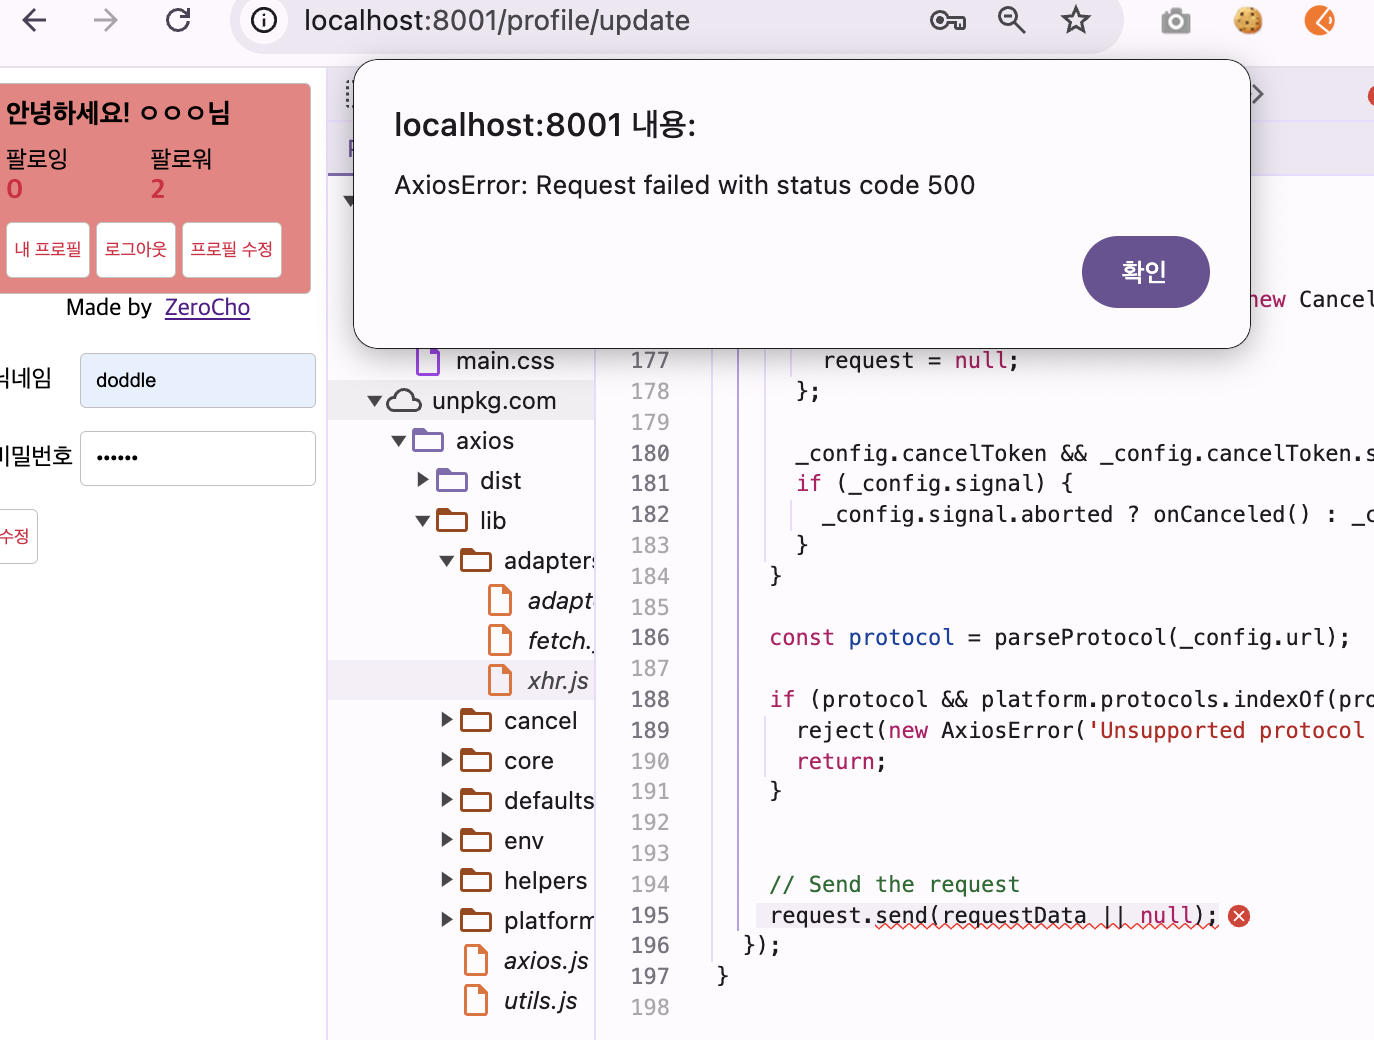The width and height of the screenshot is (1374, 1040).
Task: Bookmark this page with the star
Action: [x=1076, y=20]
